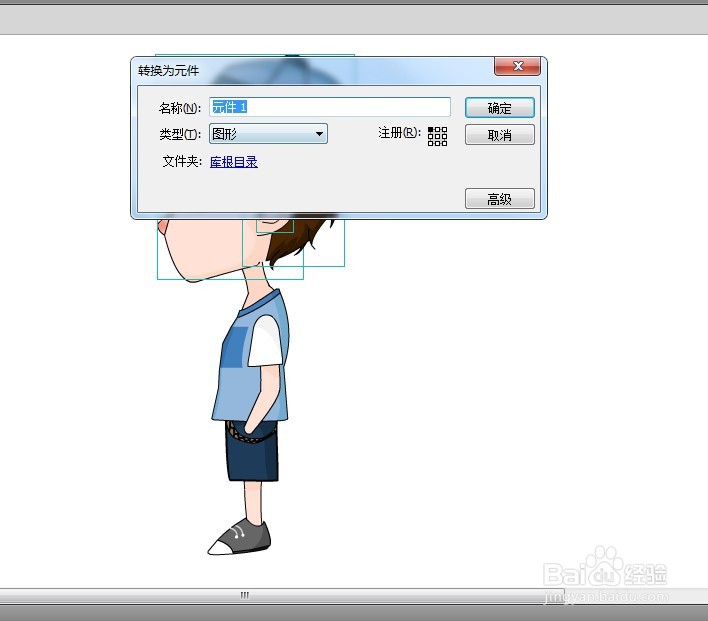708x621 pixels.
Task: Set the registration point grid icon
Action: (x=437, y=136)
